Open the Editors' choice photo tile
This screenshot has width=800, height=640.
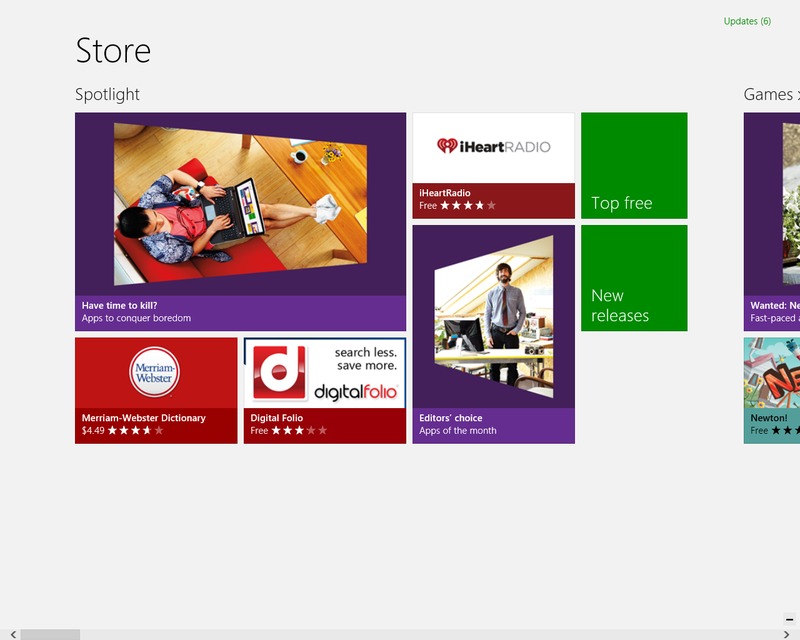(x=493, y=316)
